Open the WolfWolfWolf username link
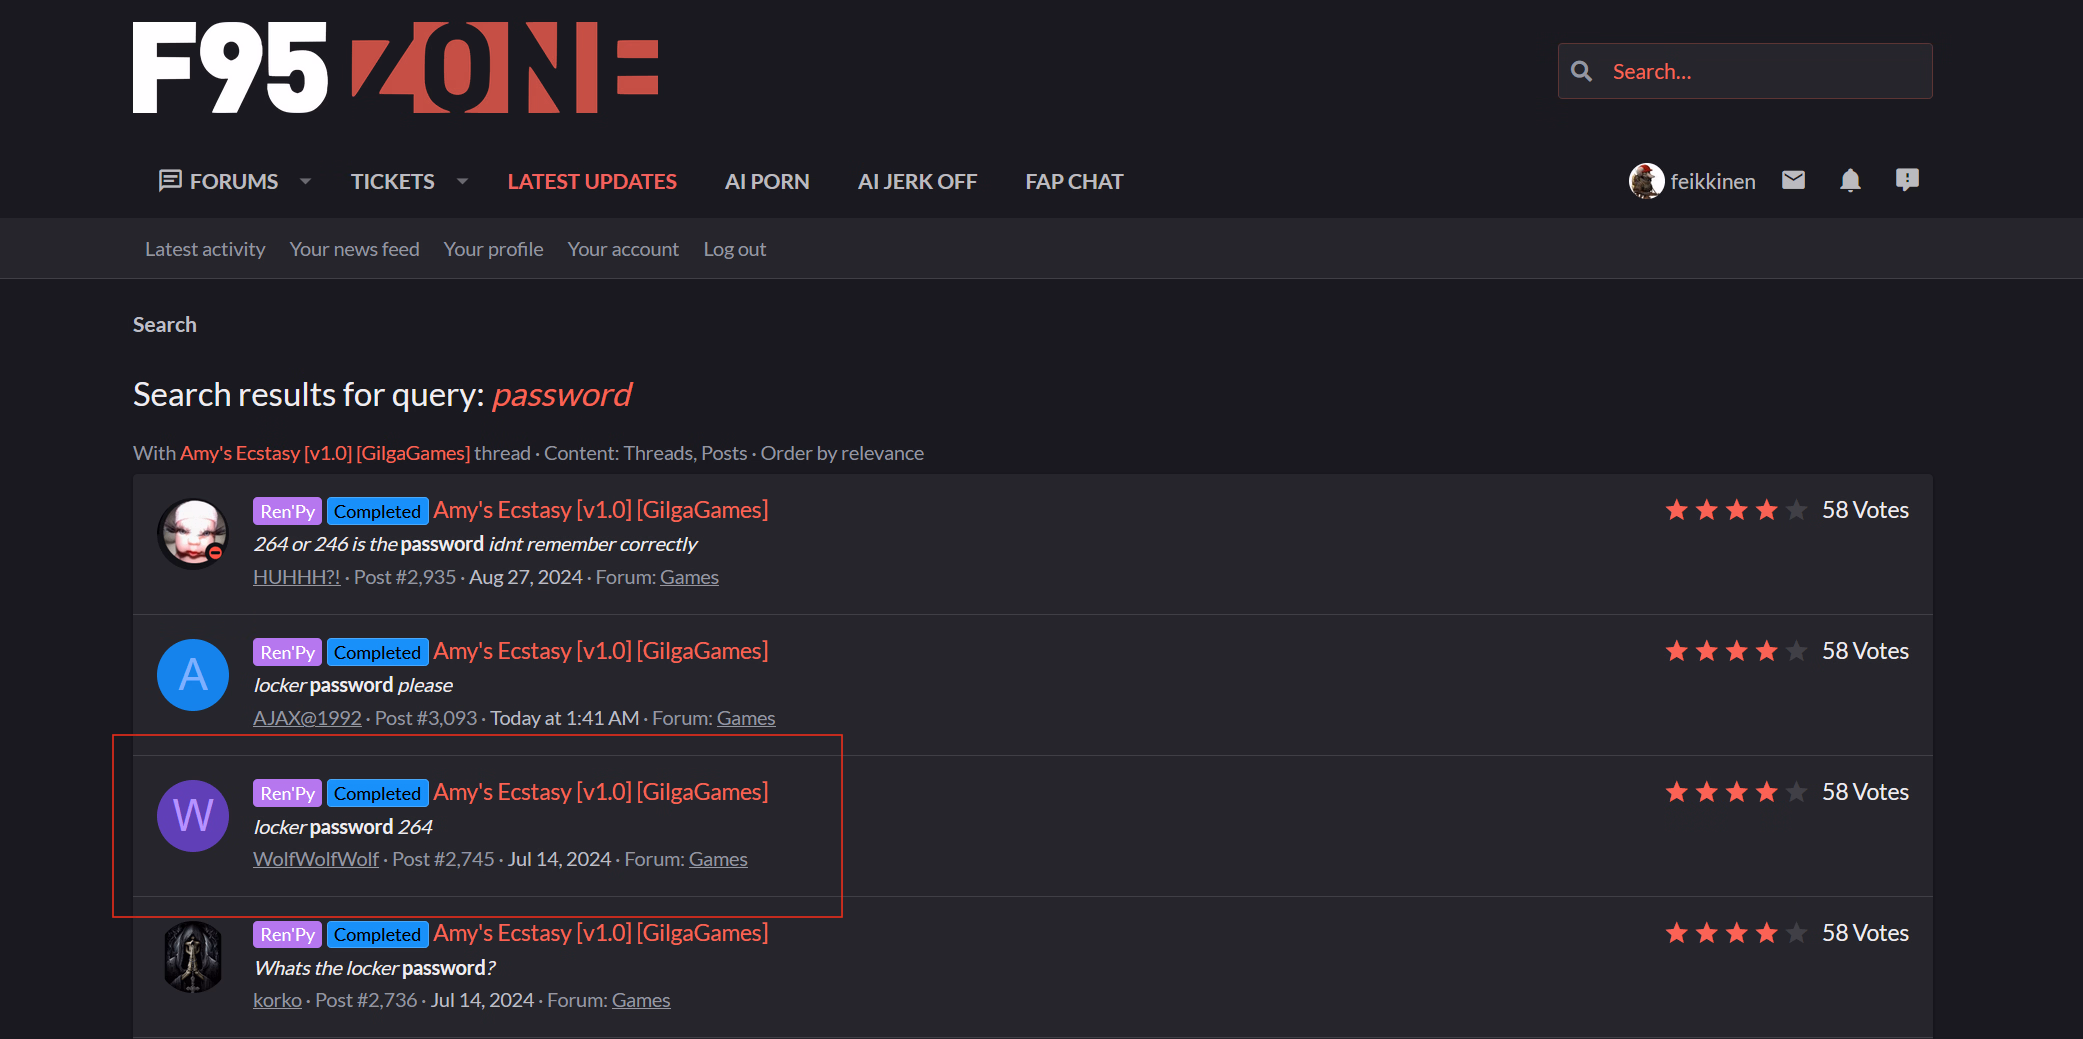The image size is (2083, 1039). (316, 859)
